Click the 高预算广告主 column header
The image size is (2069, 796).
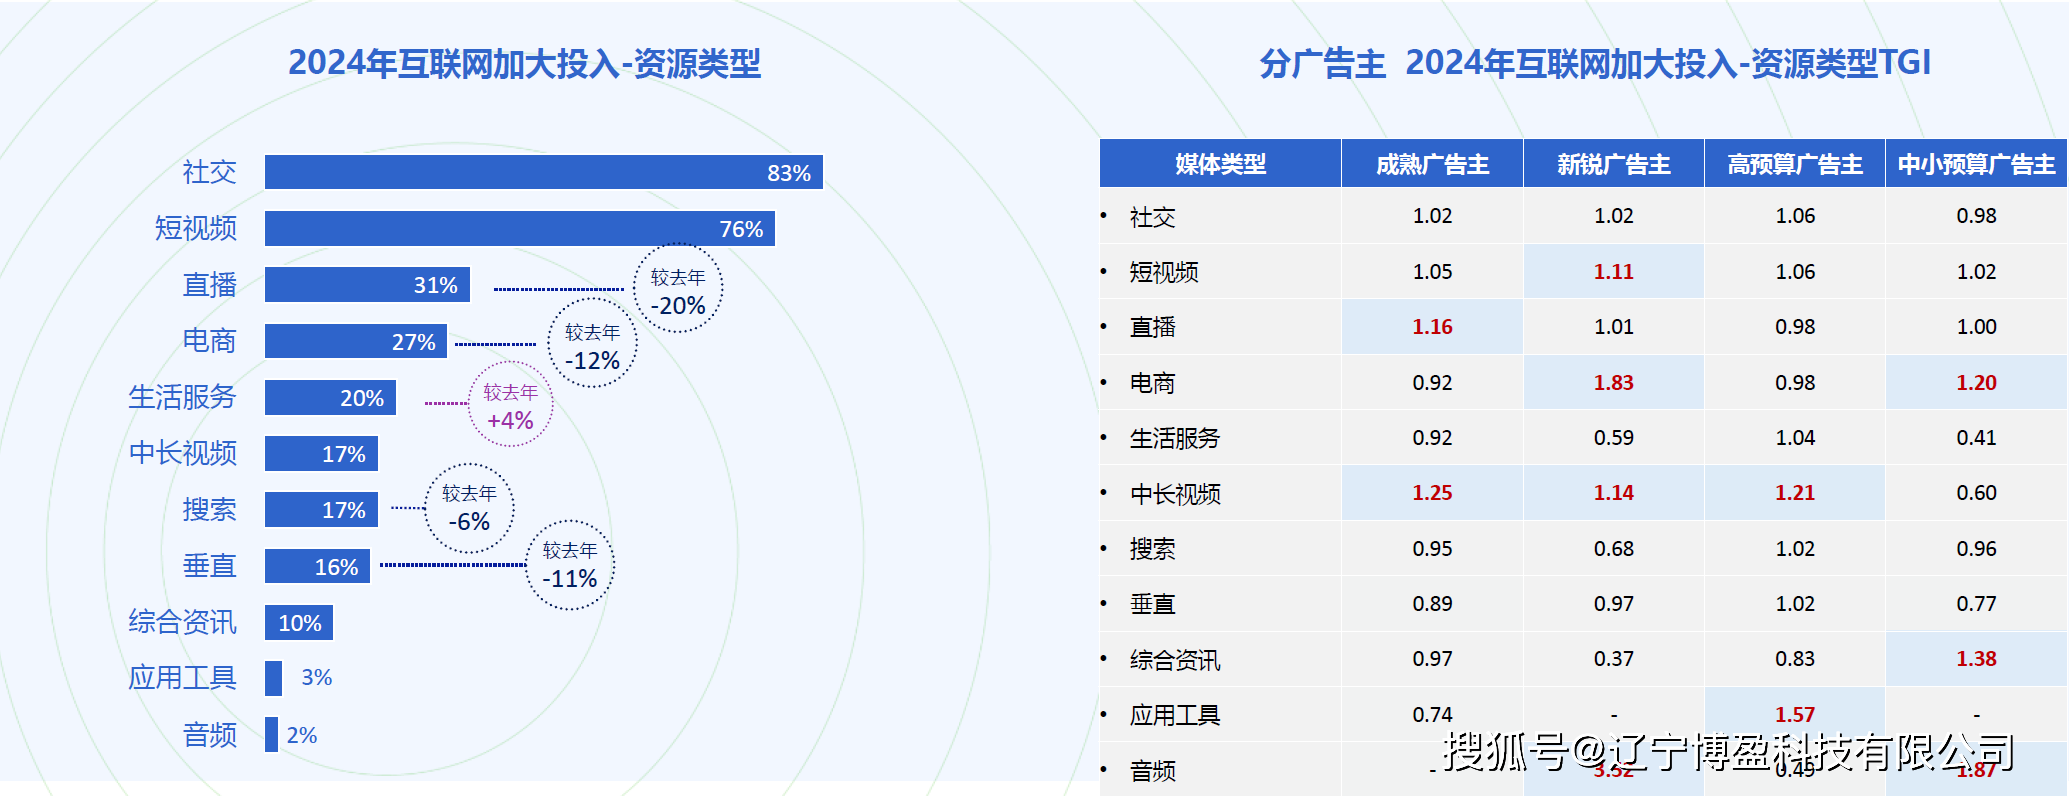pyautogui.click(x=1795, y=164)
